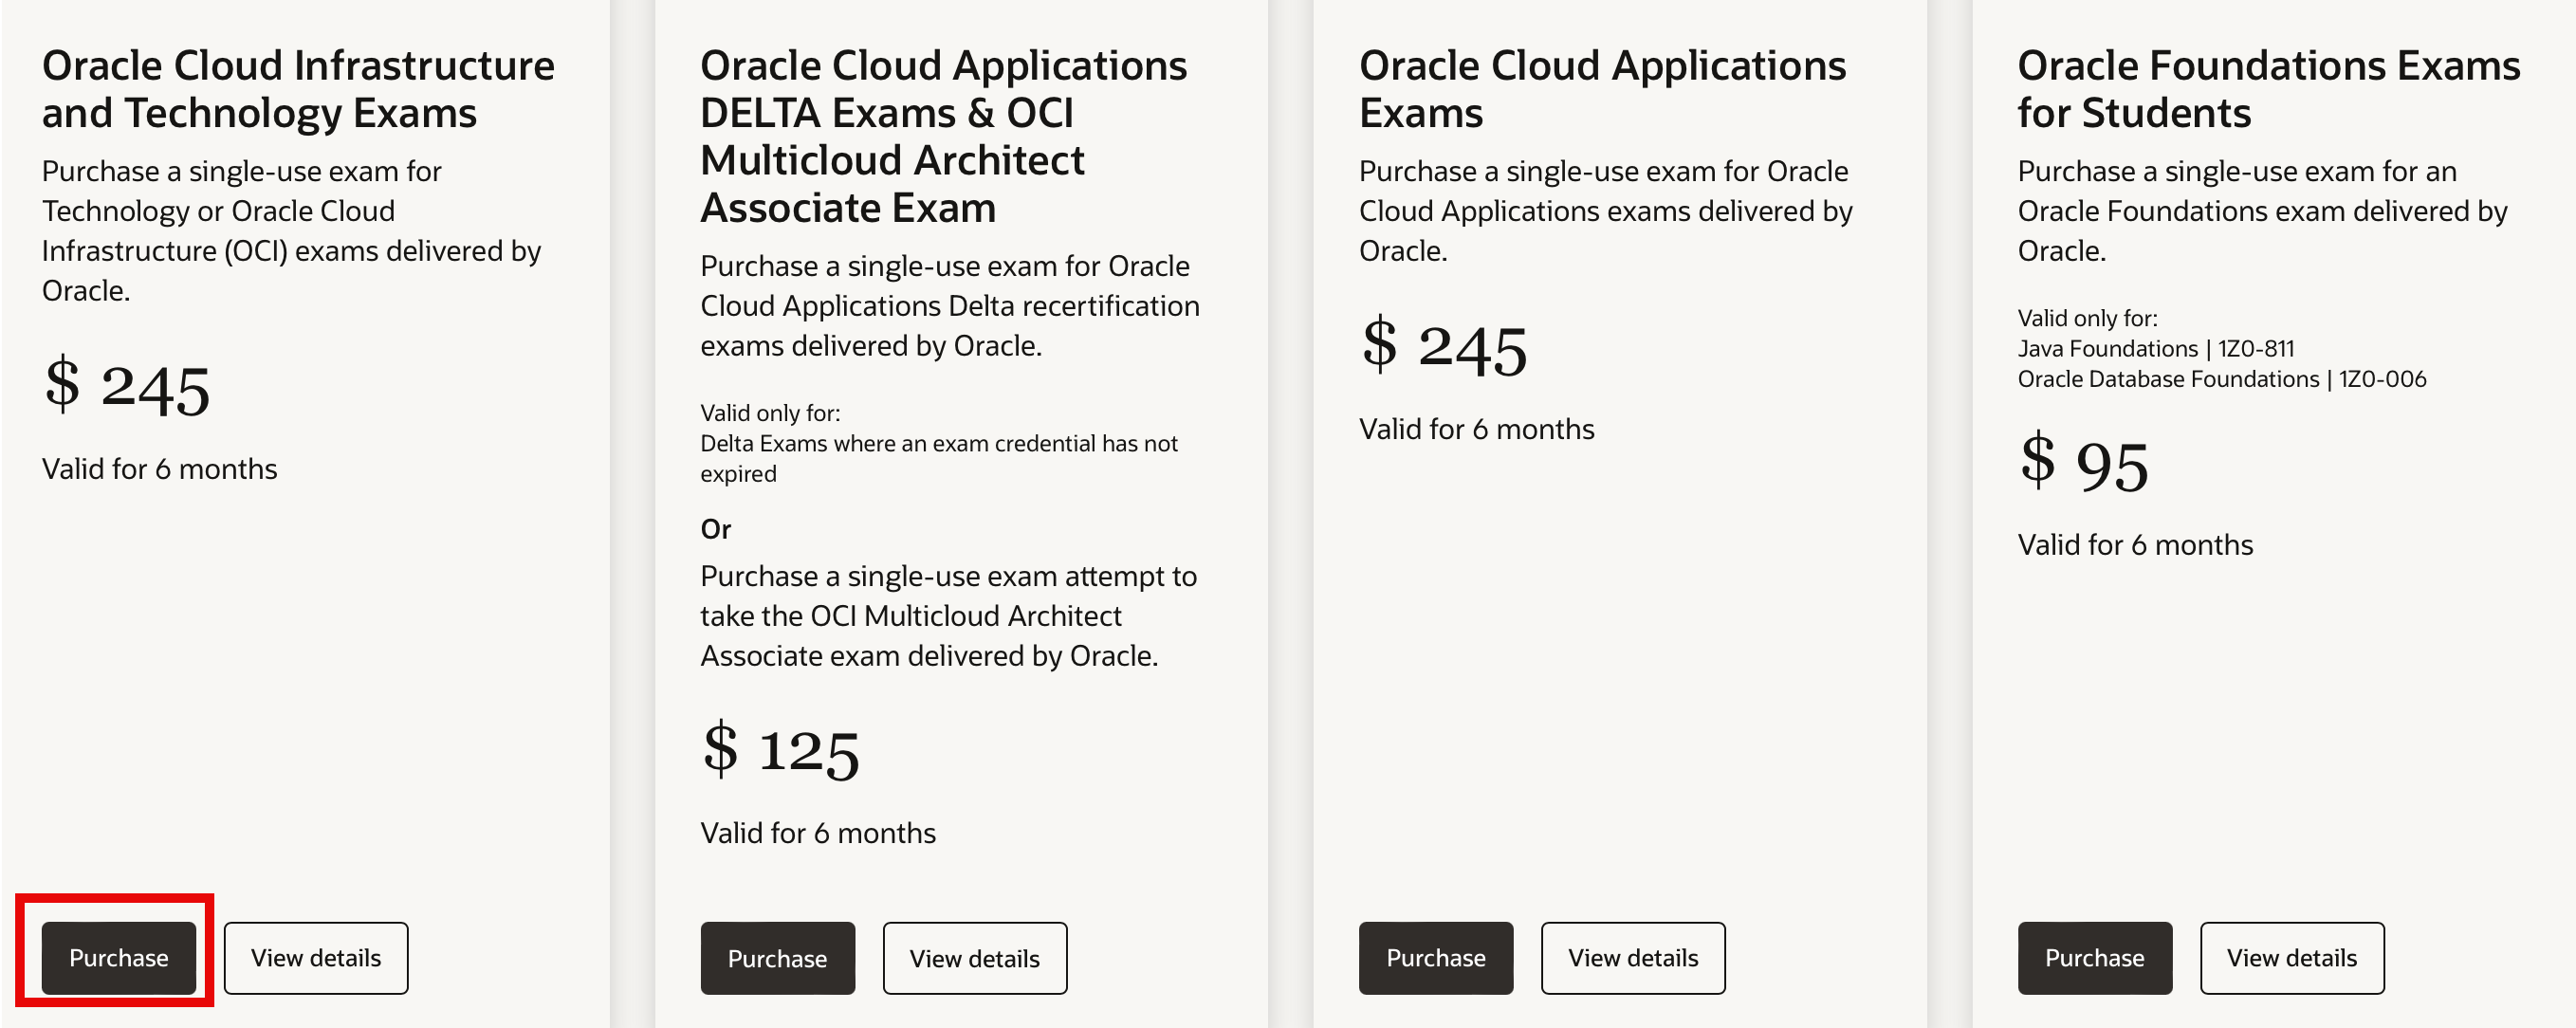Purchase Oracle Foundations Exams for Students

[x=2094, y=957]
